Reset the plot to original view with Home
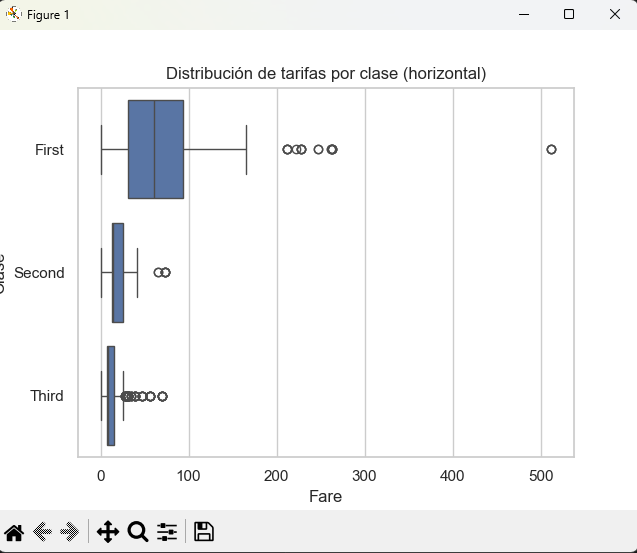637x553 pixels. click(x=15, y=532)
